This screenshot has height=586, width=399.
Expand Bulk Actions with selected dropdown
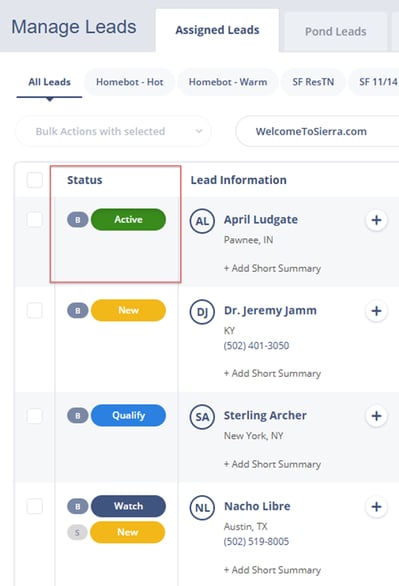pyautogui.click(x=114, y=132)
